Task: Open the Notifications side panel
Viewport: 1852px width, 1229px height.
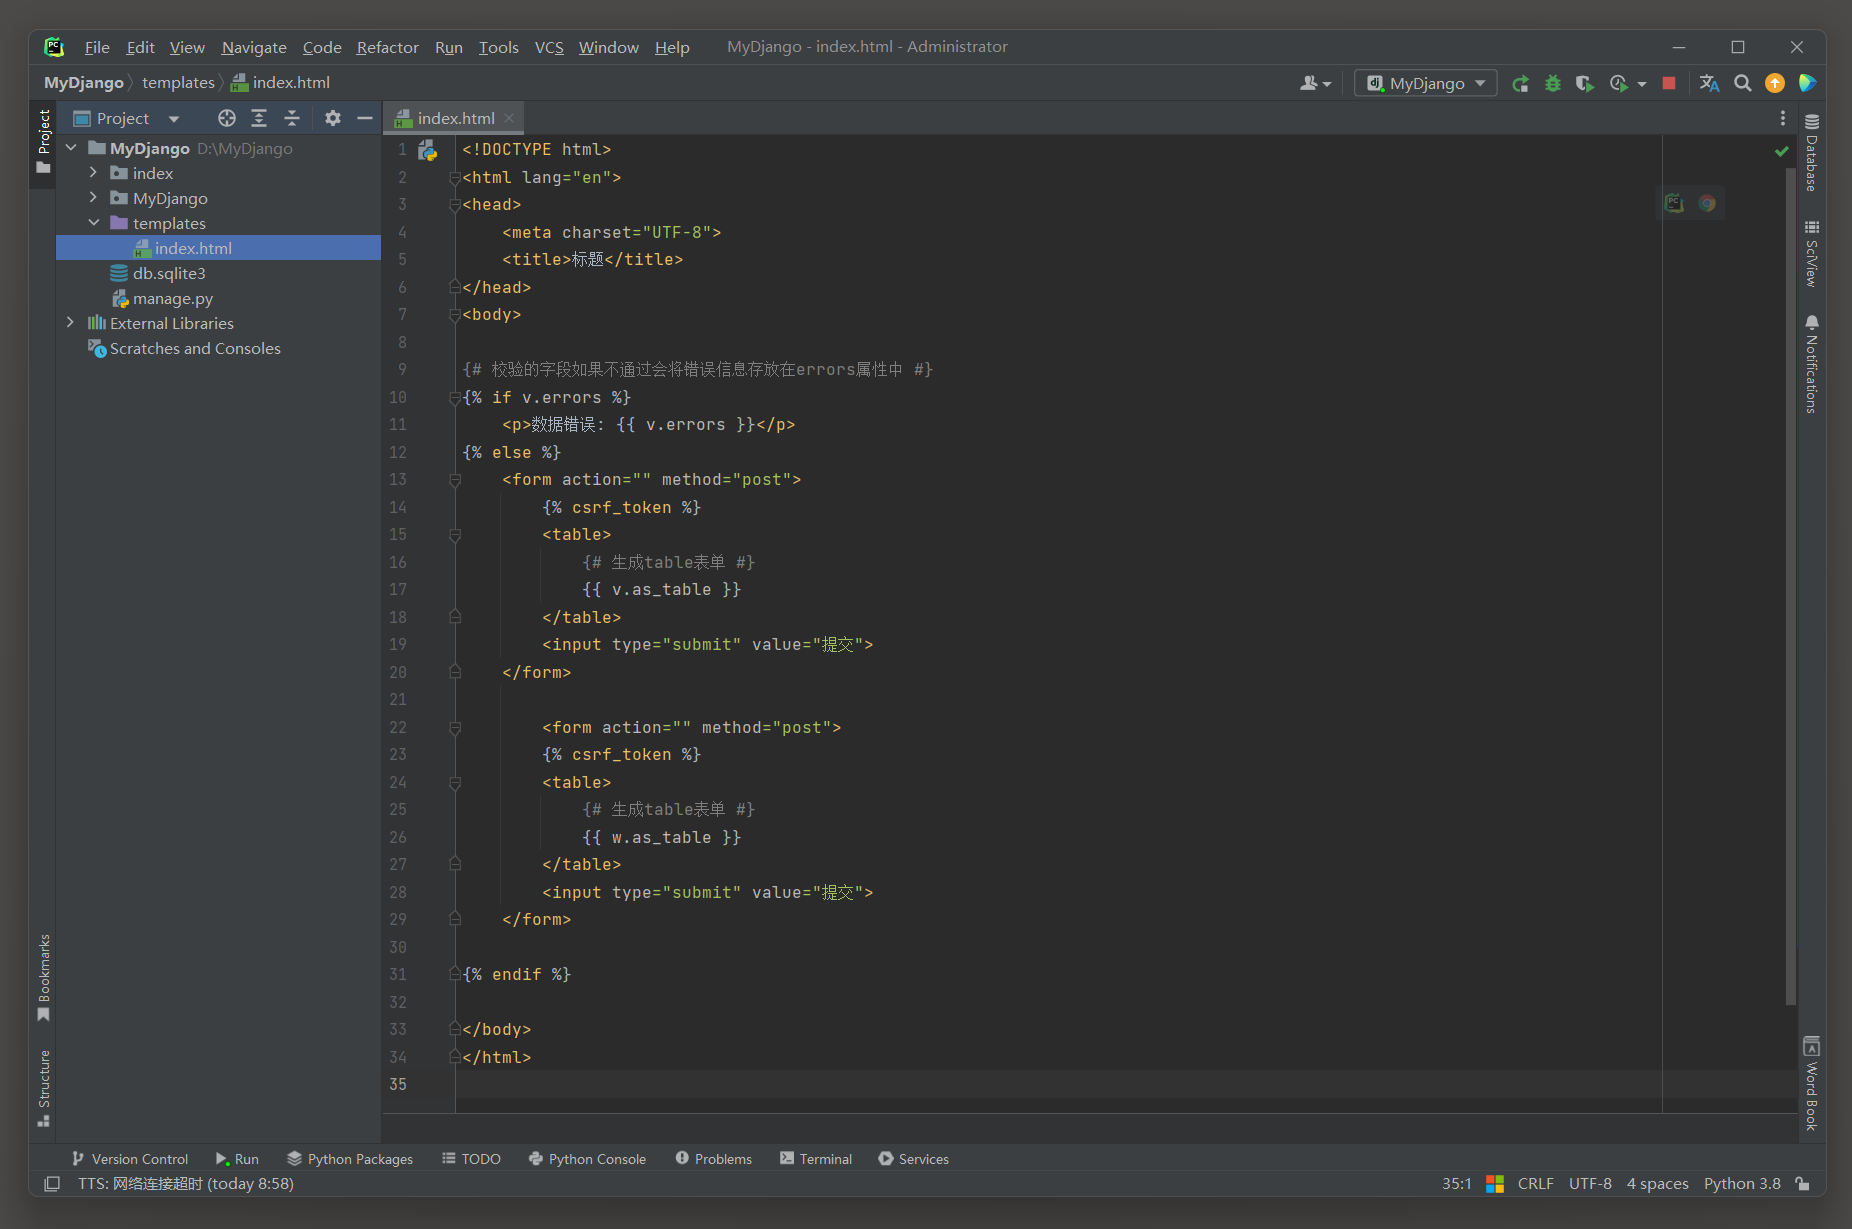Action: (1811, 364)
